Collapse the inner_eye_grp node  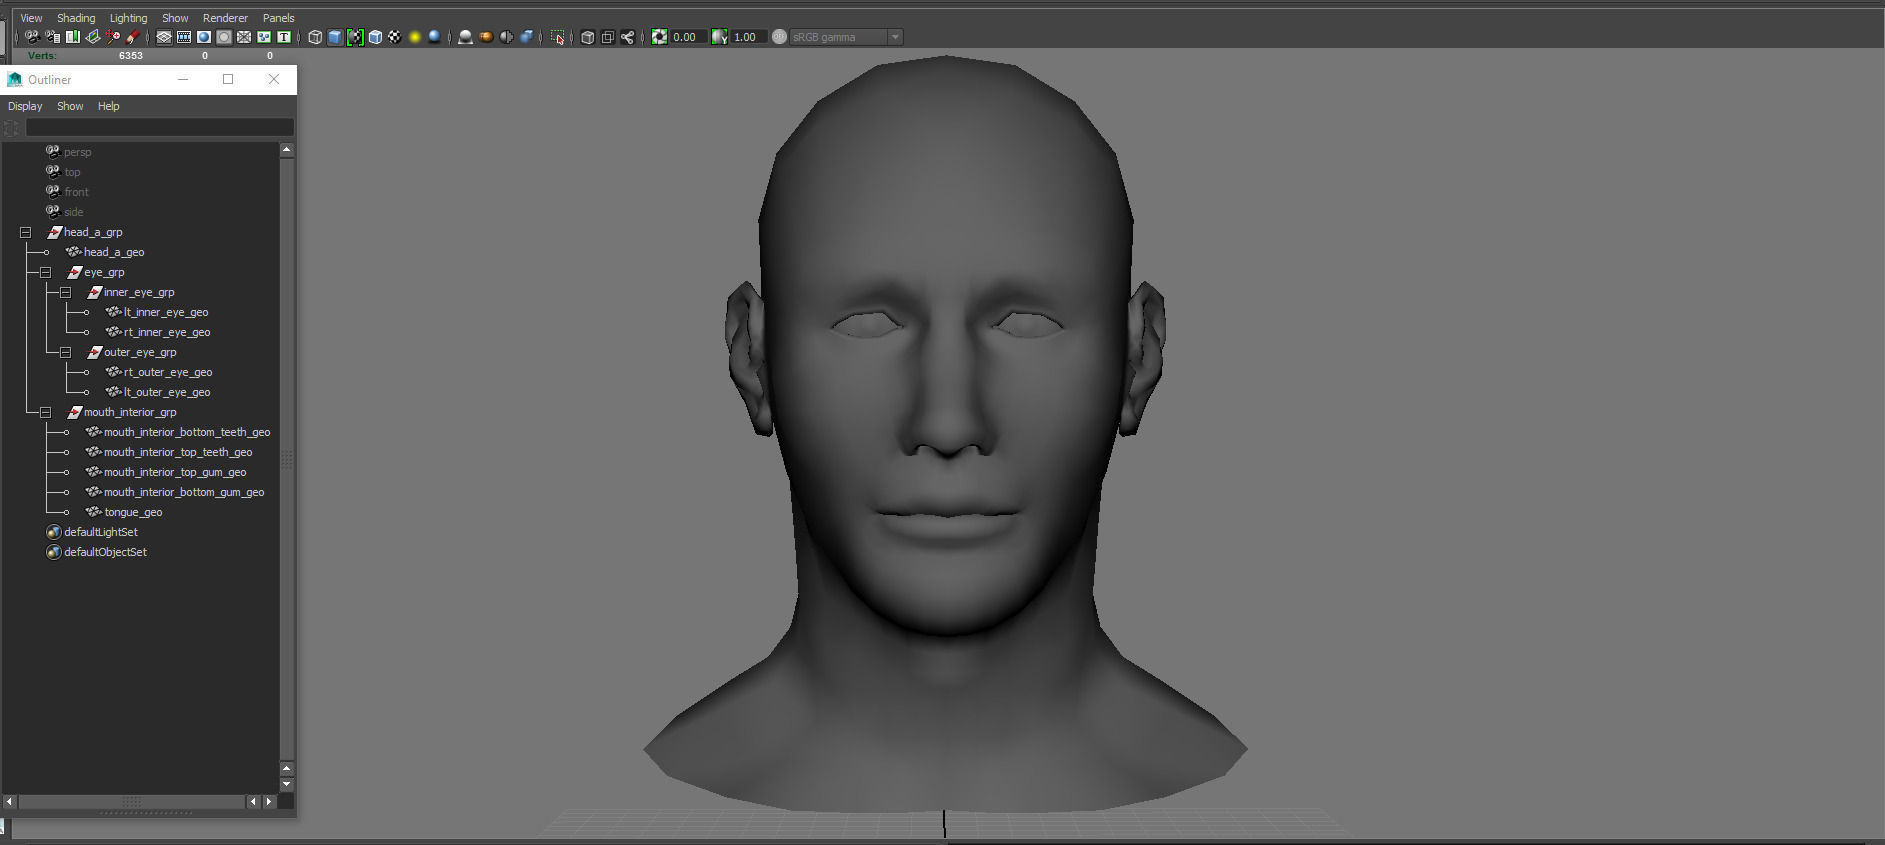point(65,292)
